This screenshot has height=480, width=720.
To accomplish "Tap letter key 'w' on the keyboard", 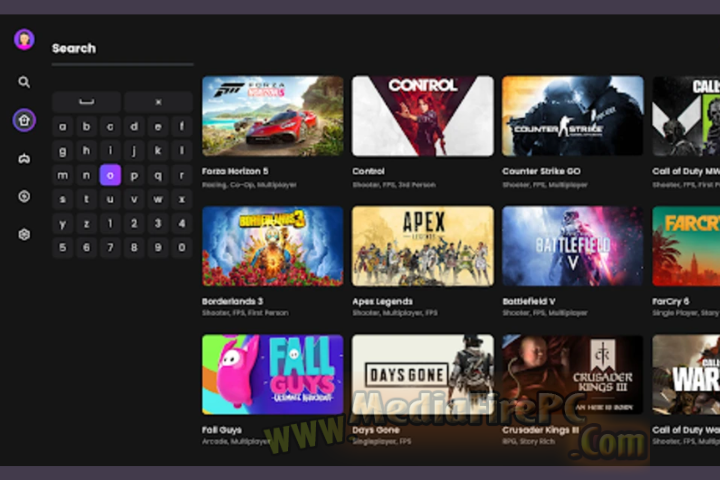I will click(x=158, y=199).
